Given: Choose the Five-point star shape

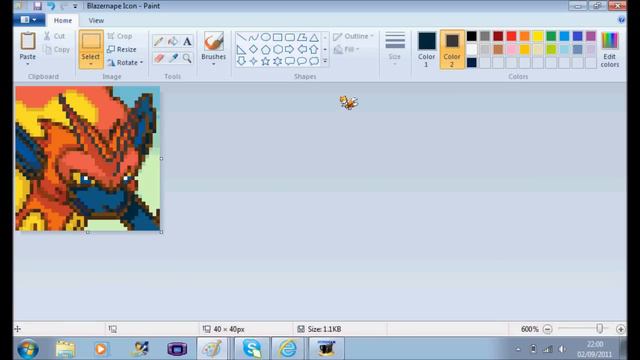Looking at the screenshot, I should 265,61.
